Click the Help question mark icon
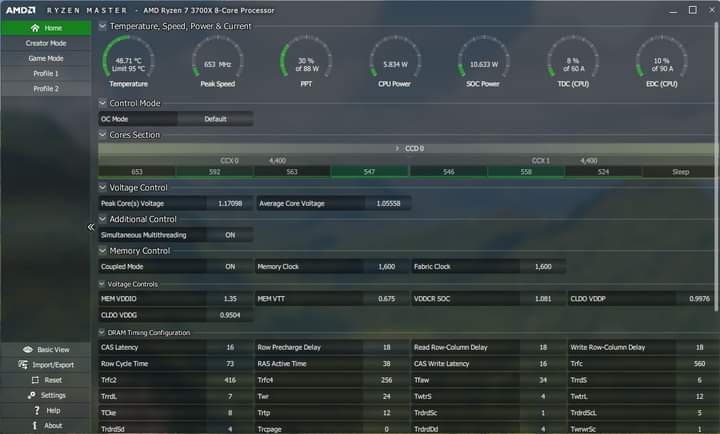This screenshot has width=720, height=434. click(x=37, y=410)
